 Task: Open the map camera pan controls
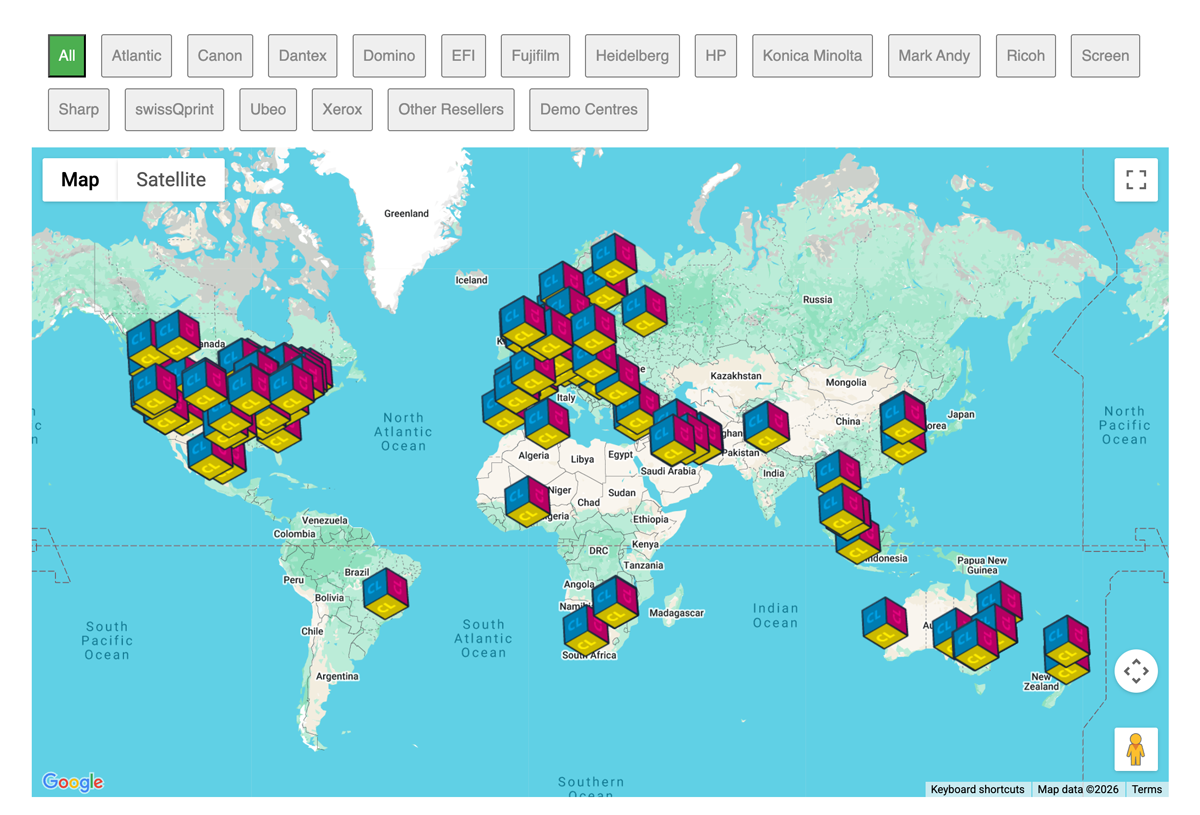pyautogui.click(x=1136, y=671)
